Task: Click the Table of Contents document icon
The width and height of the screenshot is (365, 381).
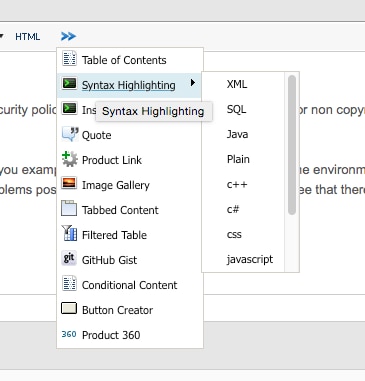Action: (x=69, y=58)
